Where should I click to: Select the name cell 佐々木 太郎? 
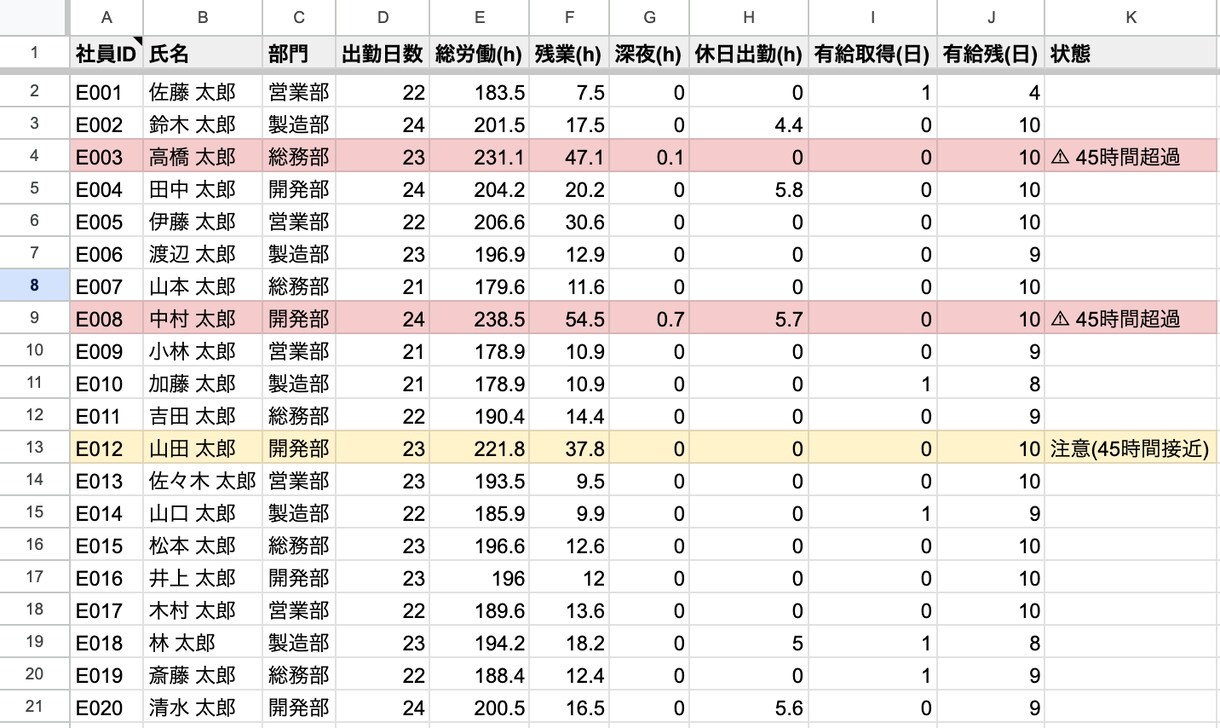tap(203, 481)
